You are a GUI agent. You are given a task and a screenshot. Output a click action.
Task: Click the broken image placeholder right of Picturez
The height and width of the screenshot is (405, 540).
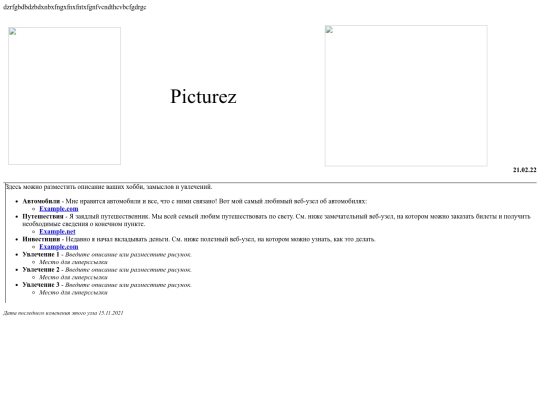406,96
